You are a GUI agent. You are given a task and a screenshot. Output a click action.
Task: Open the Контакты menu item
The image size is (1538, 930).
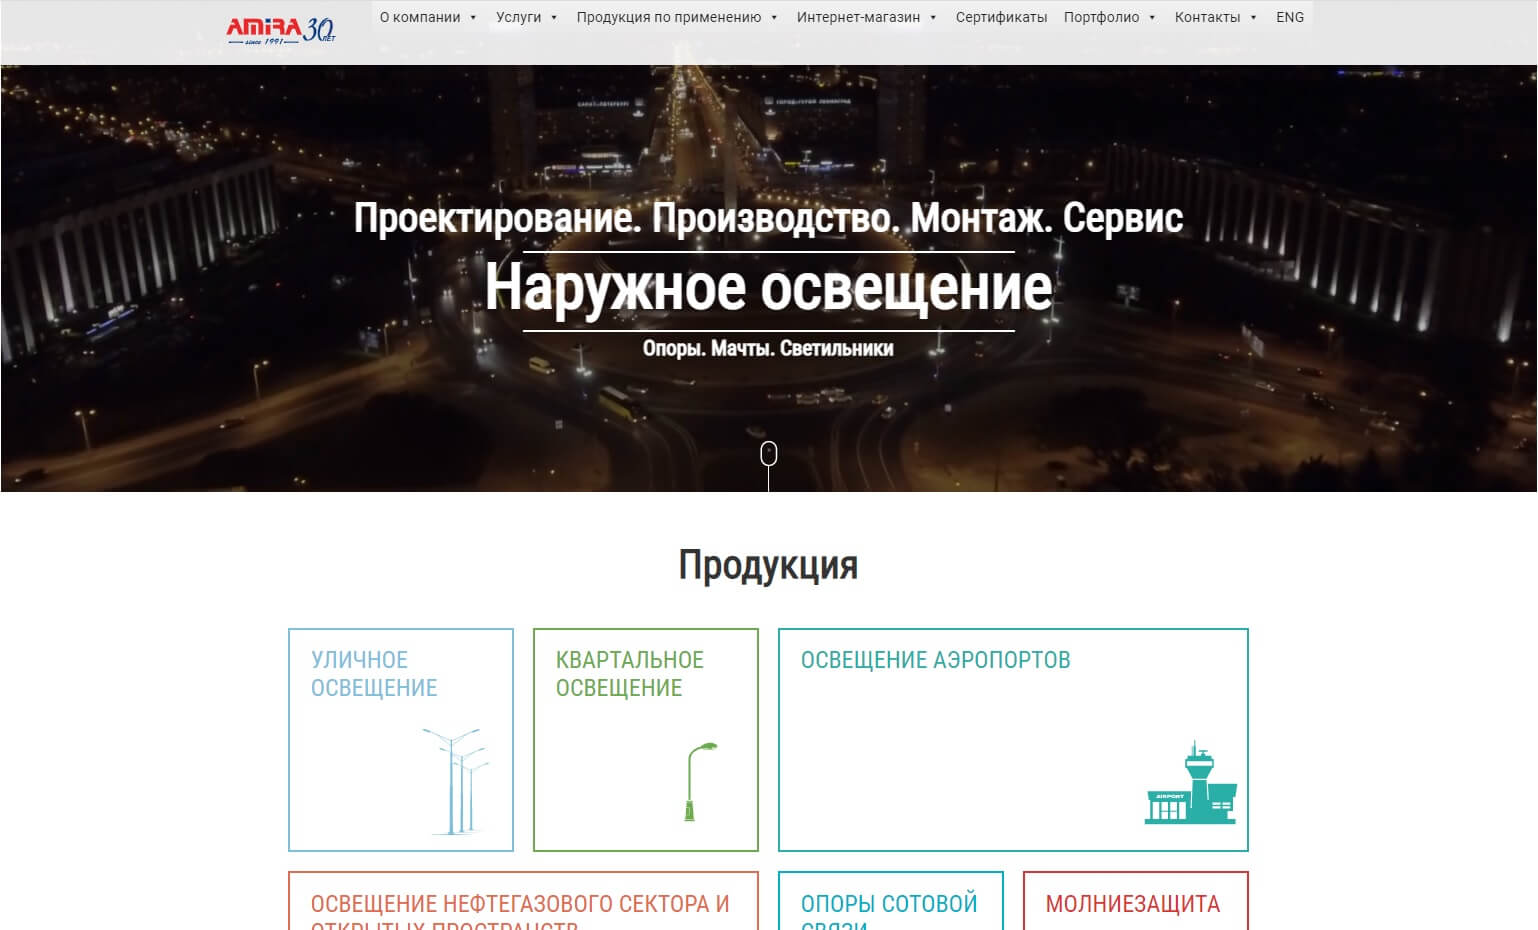1207,17
